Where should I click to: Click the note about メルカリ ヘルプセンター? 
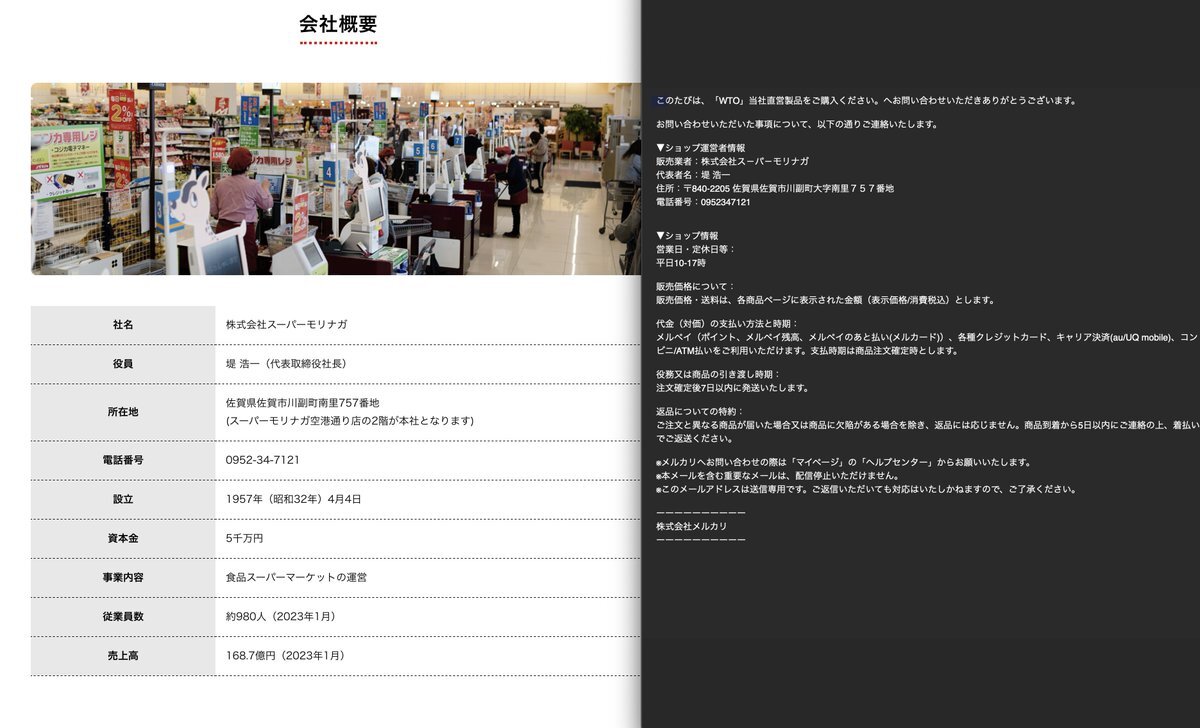(843, 462)
